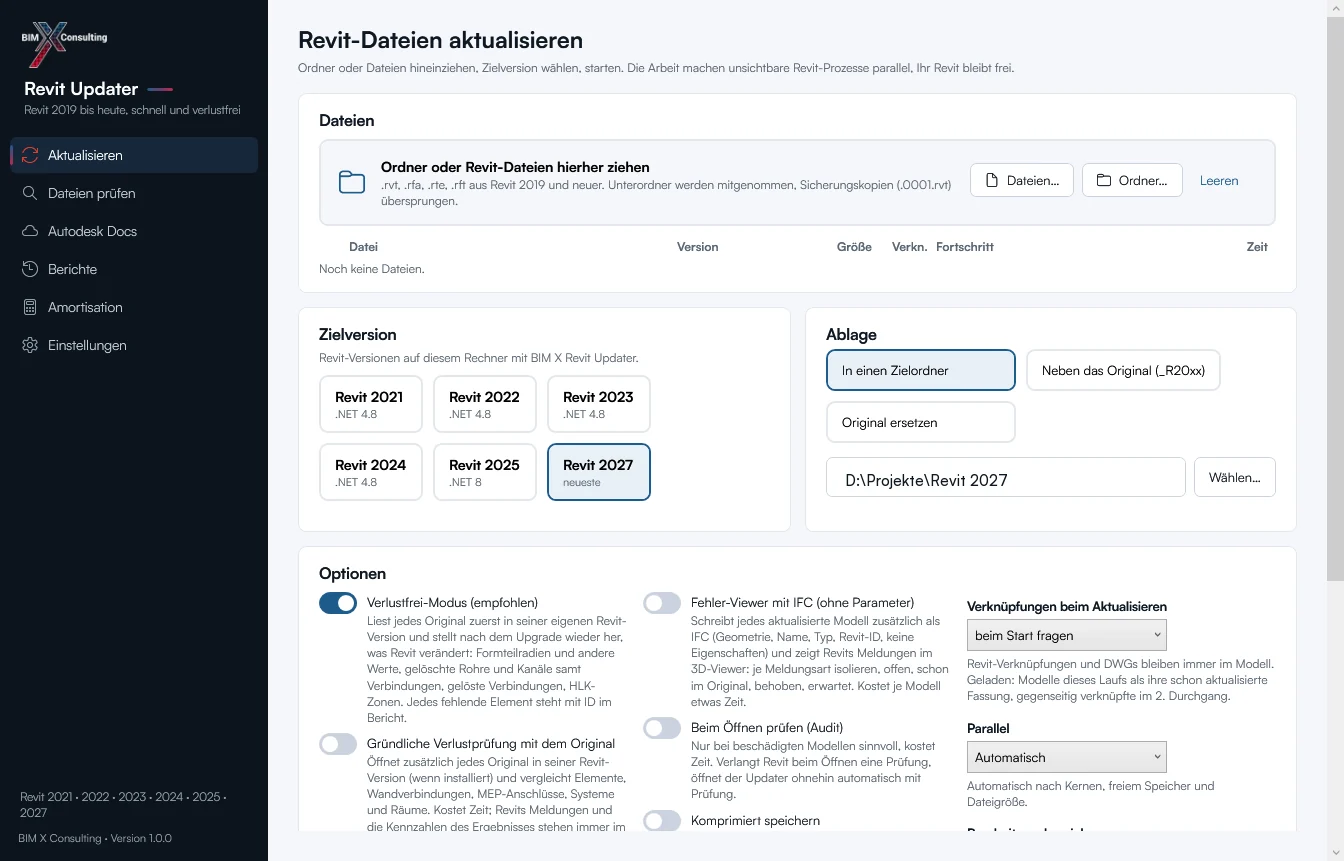Click the Datei column header
This screenshot has height=861, width=1344.
pyautogui.click(x=363, y=247)
